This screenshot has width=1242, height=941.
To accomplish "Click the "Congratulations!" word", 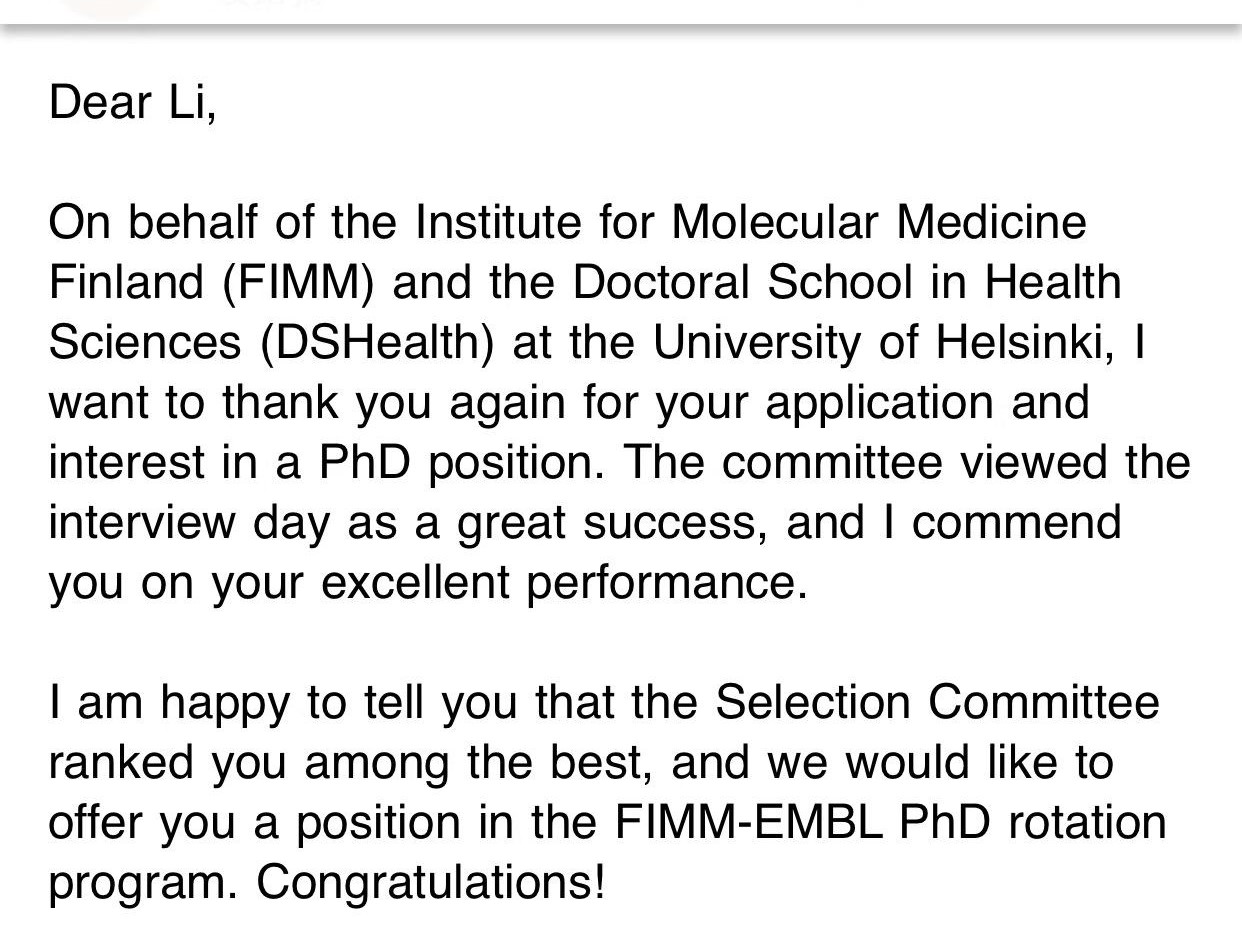I will (x=431, y=884).
